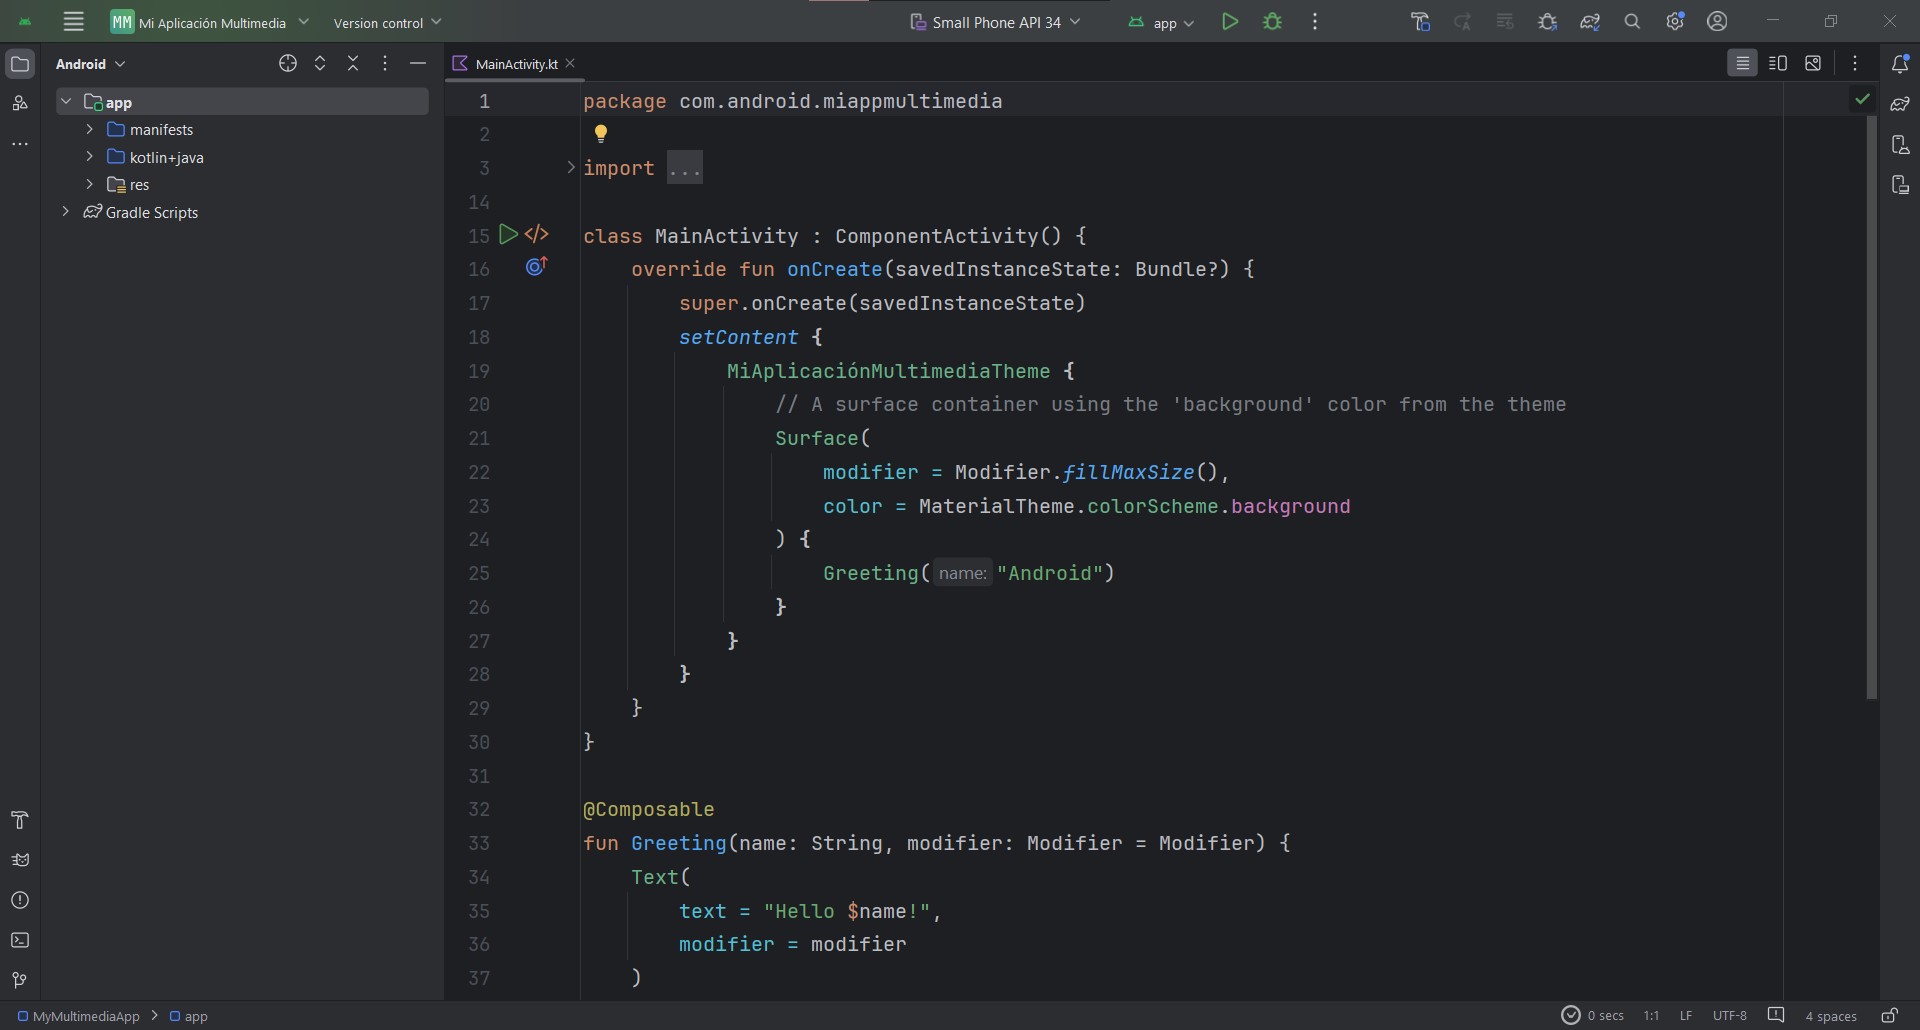1920x1030 pixels.
Task: Expand the manifests folder
Action: tap(90, 130)
